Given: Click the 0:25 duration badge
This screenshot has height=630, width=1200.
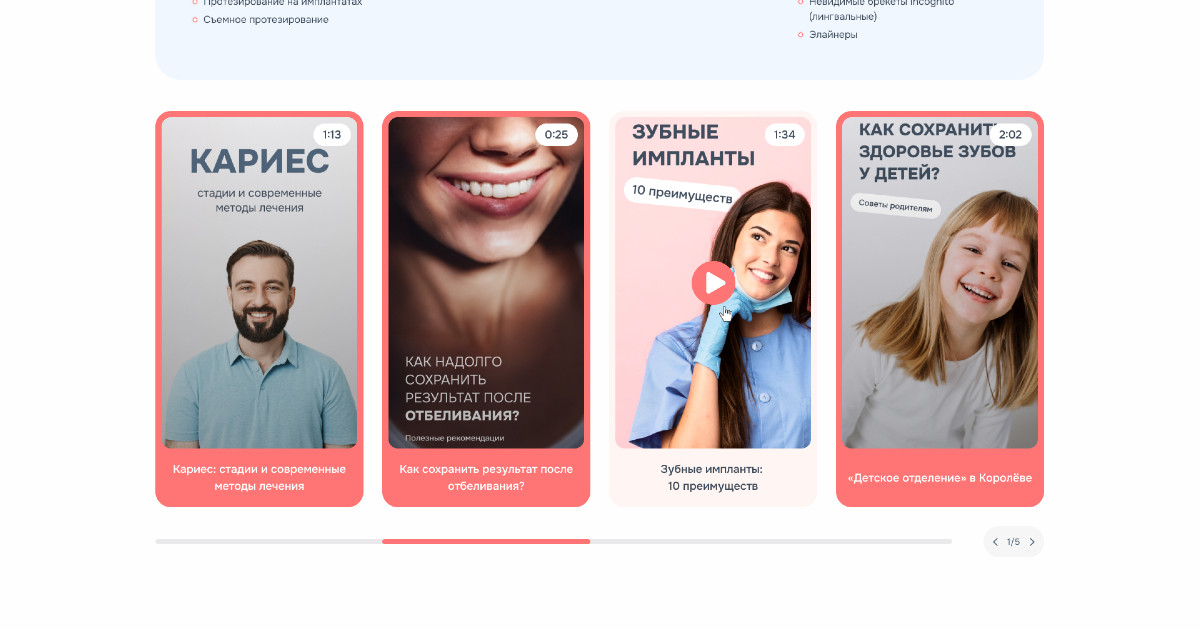Looking at the screenshot, I should 556,135.
